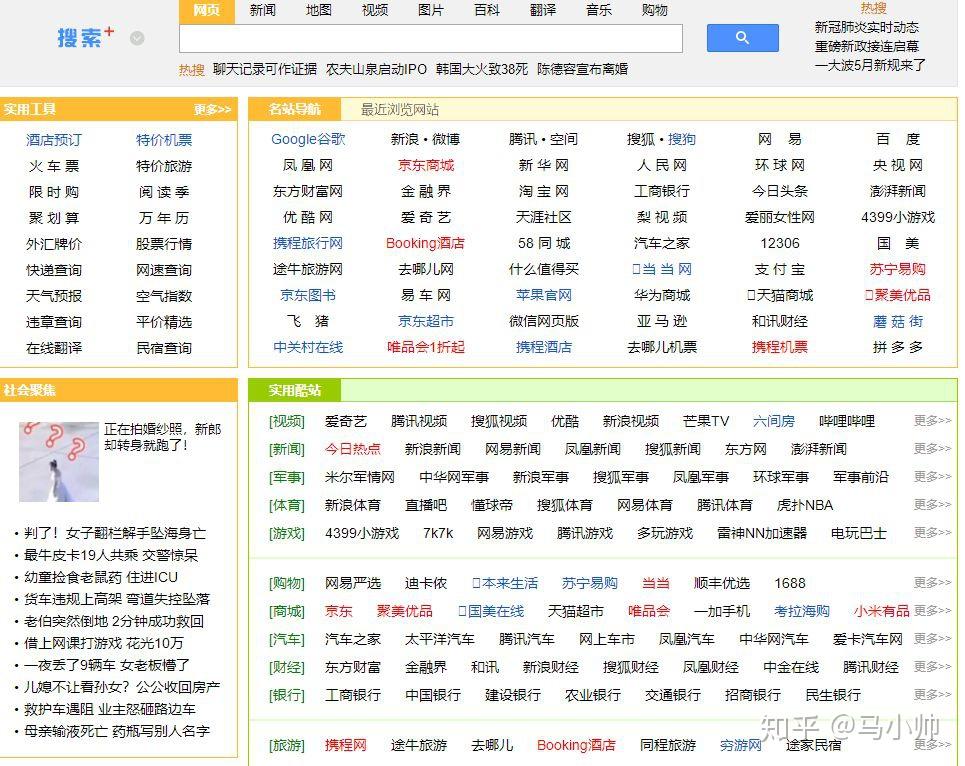Switch to the 图片 search tab
Viewport: 965px width, 766px height.
tap(430, 10)
